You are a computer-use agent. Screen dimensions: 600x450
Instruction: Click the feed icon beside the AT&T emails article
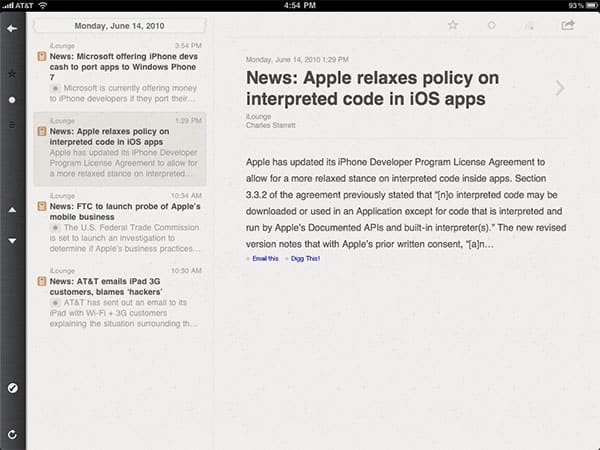[42, 281]
